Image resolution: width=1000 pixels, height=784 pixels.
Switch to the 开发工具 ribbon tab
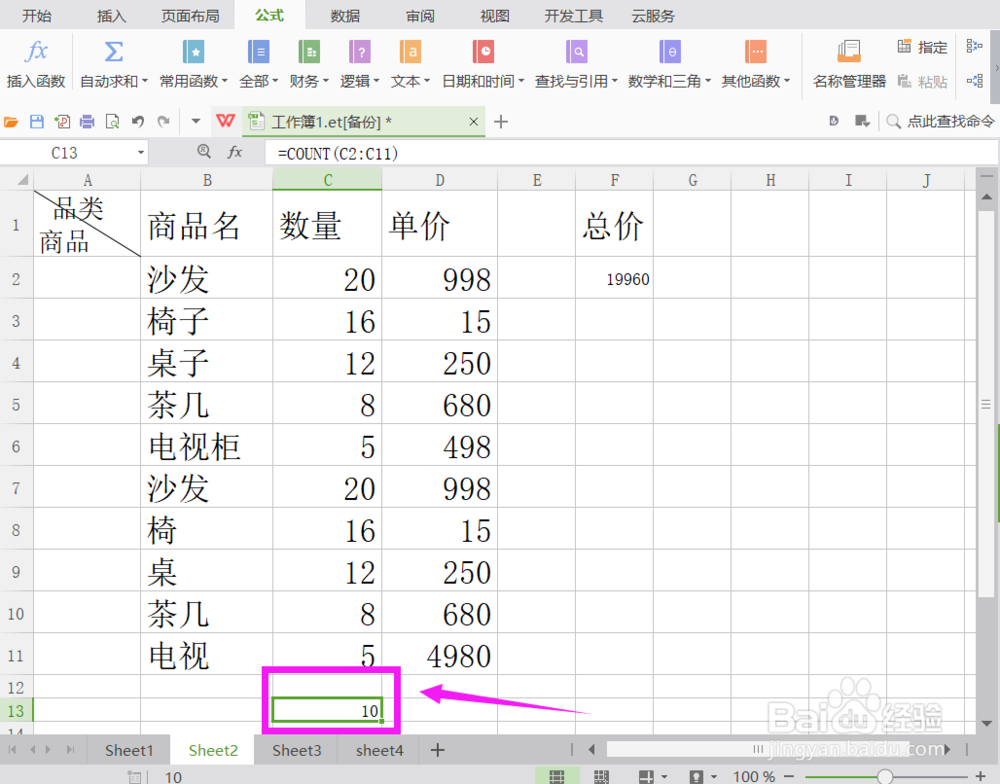tap(573, 15)
